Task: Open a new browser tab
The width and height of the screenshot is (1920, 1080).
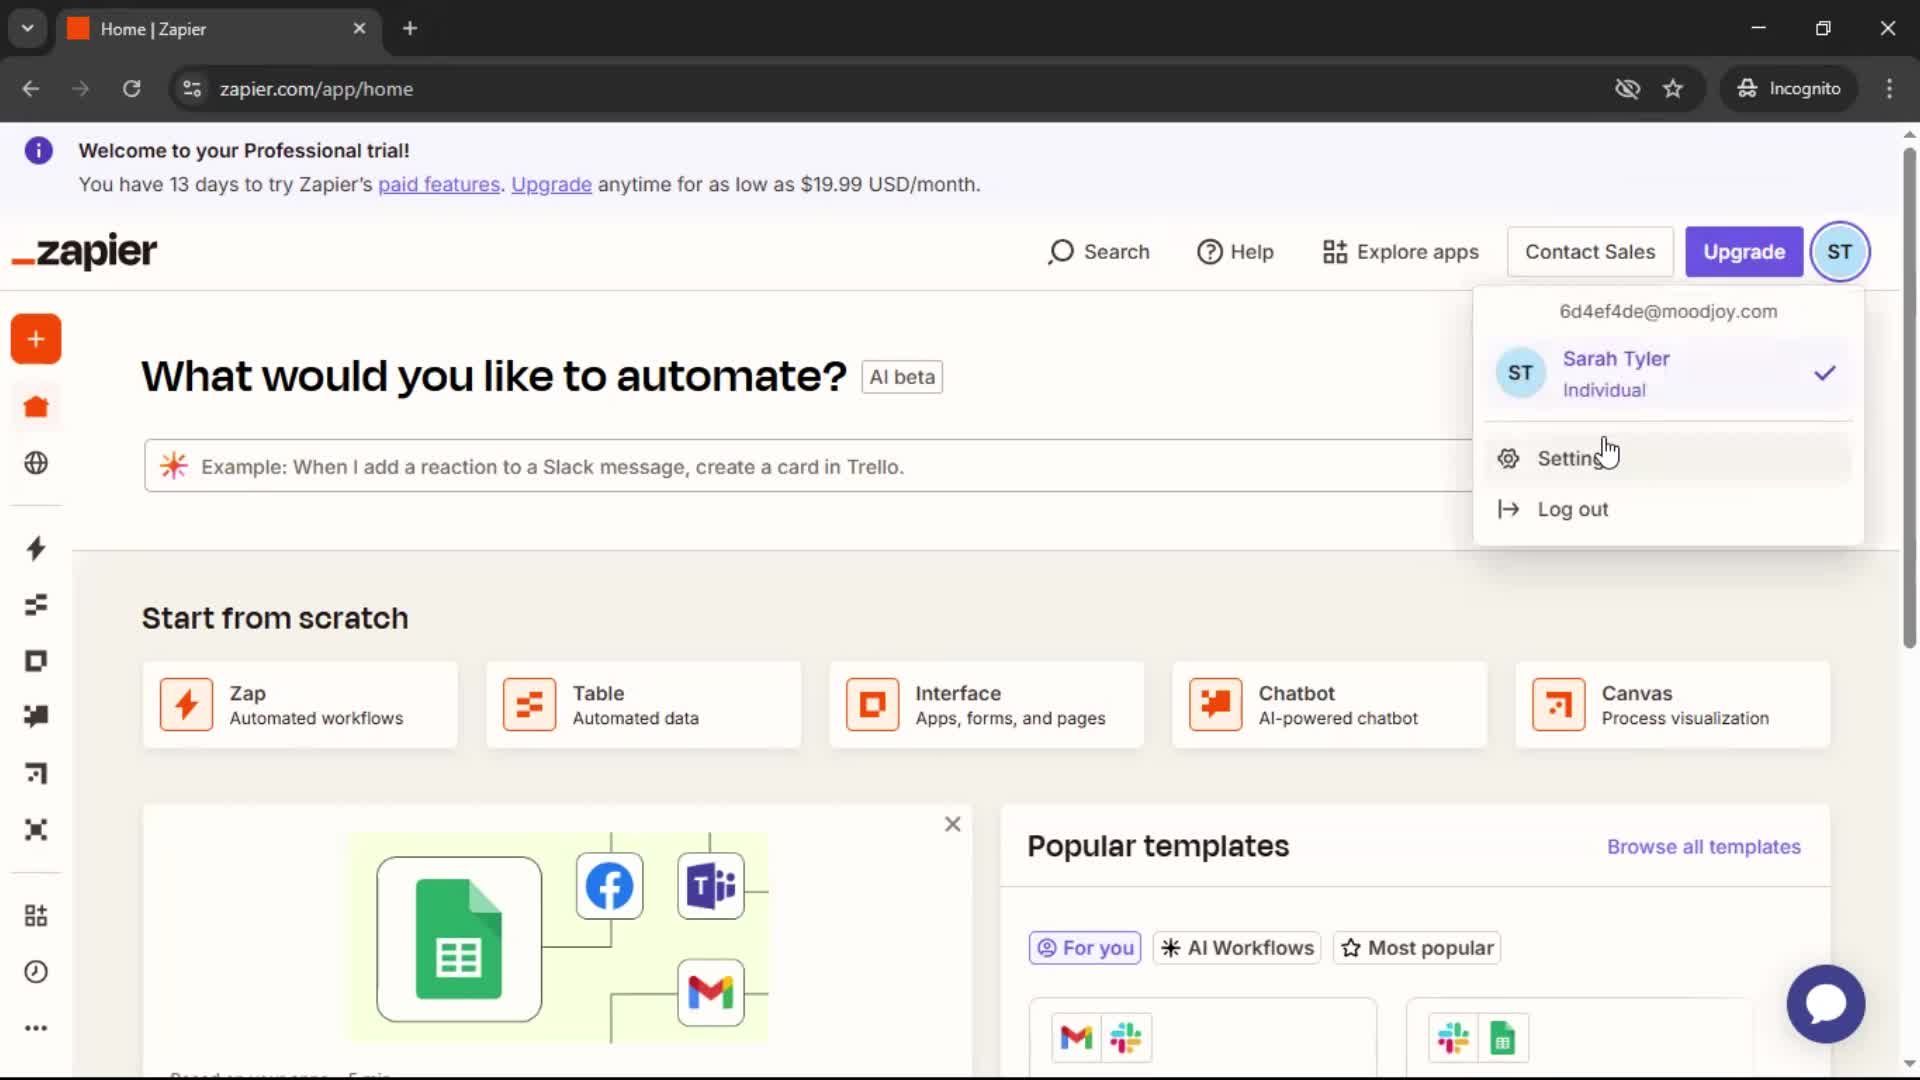Action: click(410, 28)
